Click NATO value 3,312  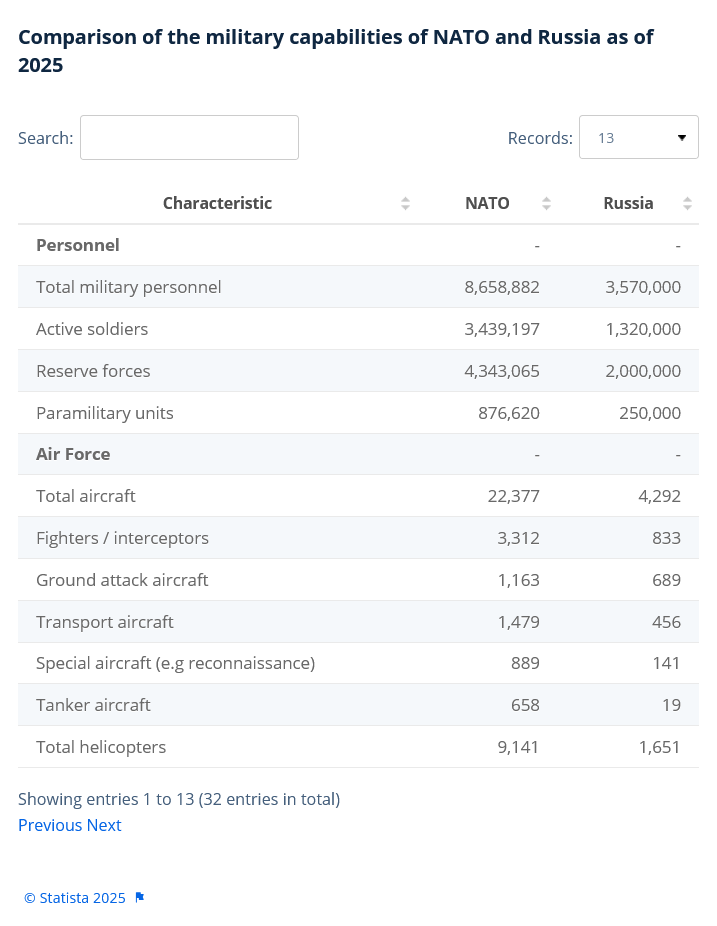point(519,538)
